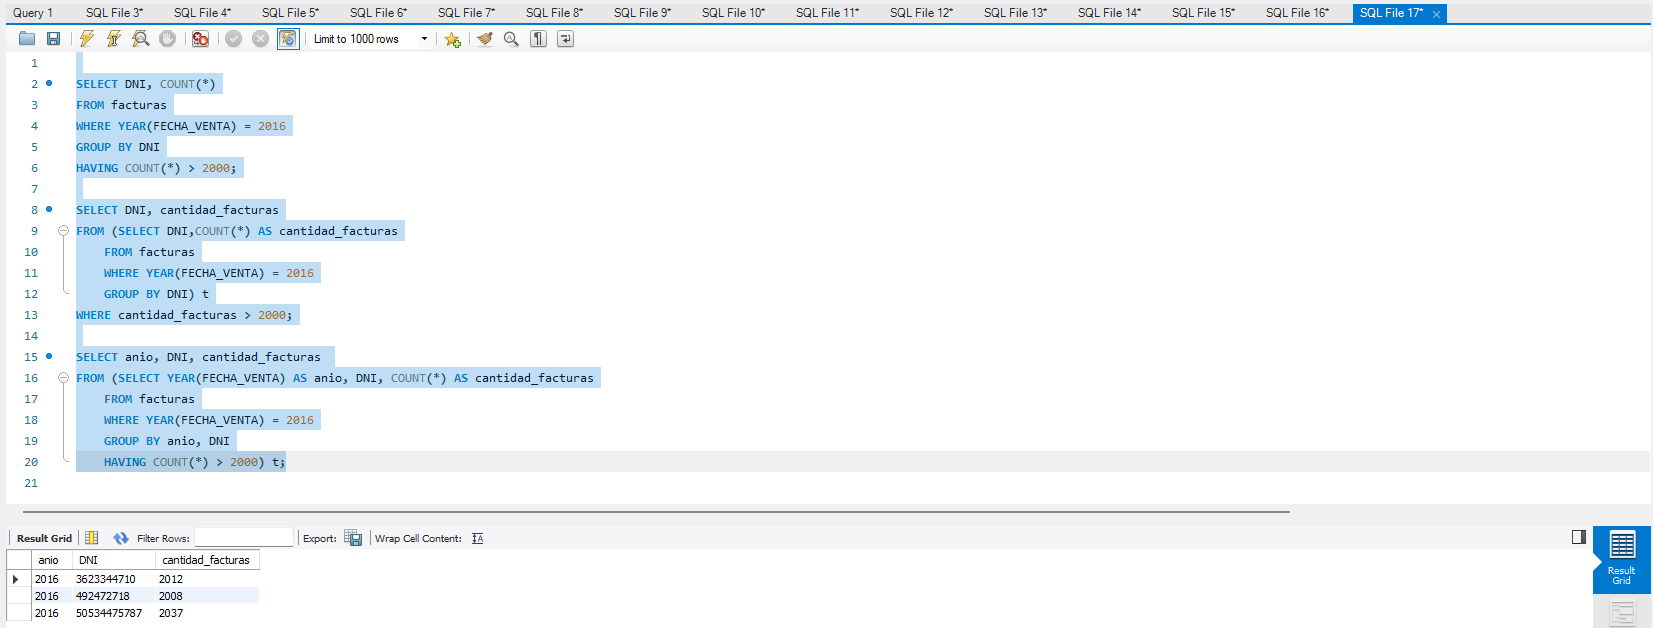This screenshot has width=1653, height=628.
Task: Toggle the result side panel visibility
Action: tap(1579, 537)
